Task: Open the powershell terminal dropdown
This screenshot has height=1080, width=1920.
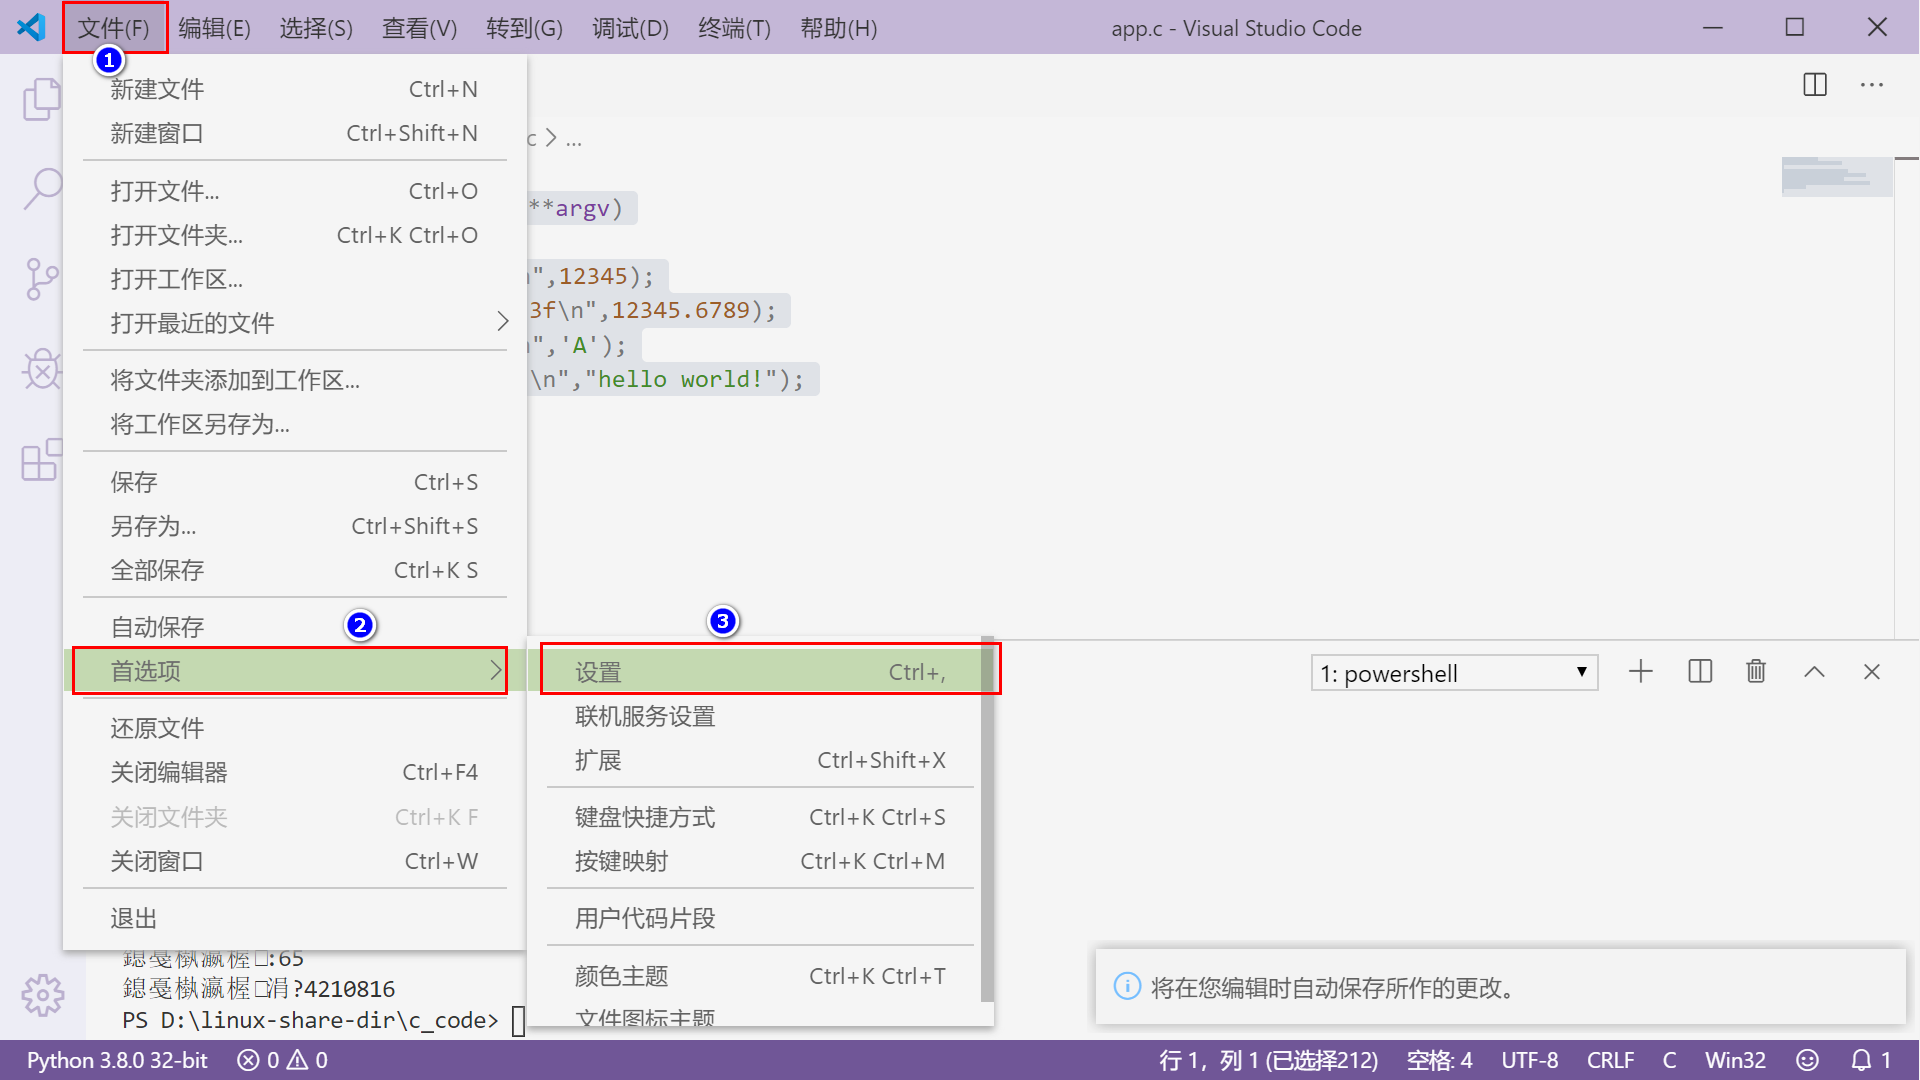Action: coord(1453,673)
